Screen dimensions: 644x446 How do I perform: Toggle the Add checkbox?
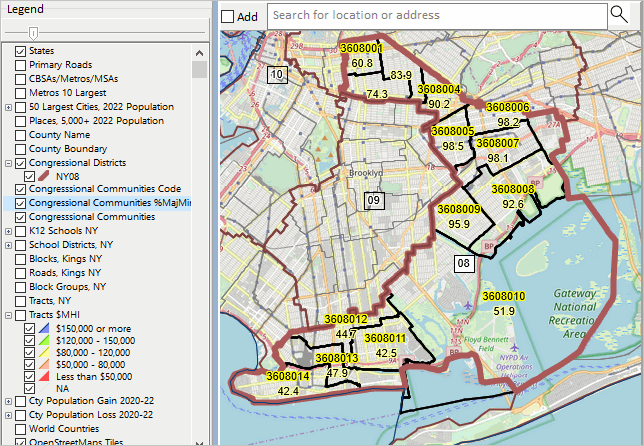pos(228,16)
